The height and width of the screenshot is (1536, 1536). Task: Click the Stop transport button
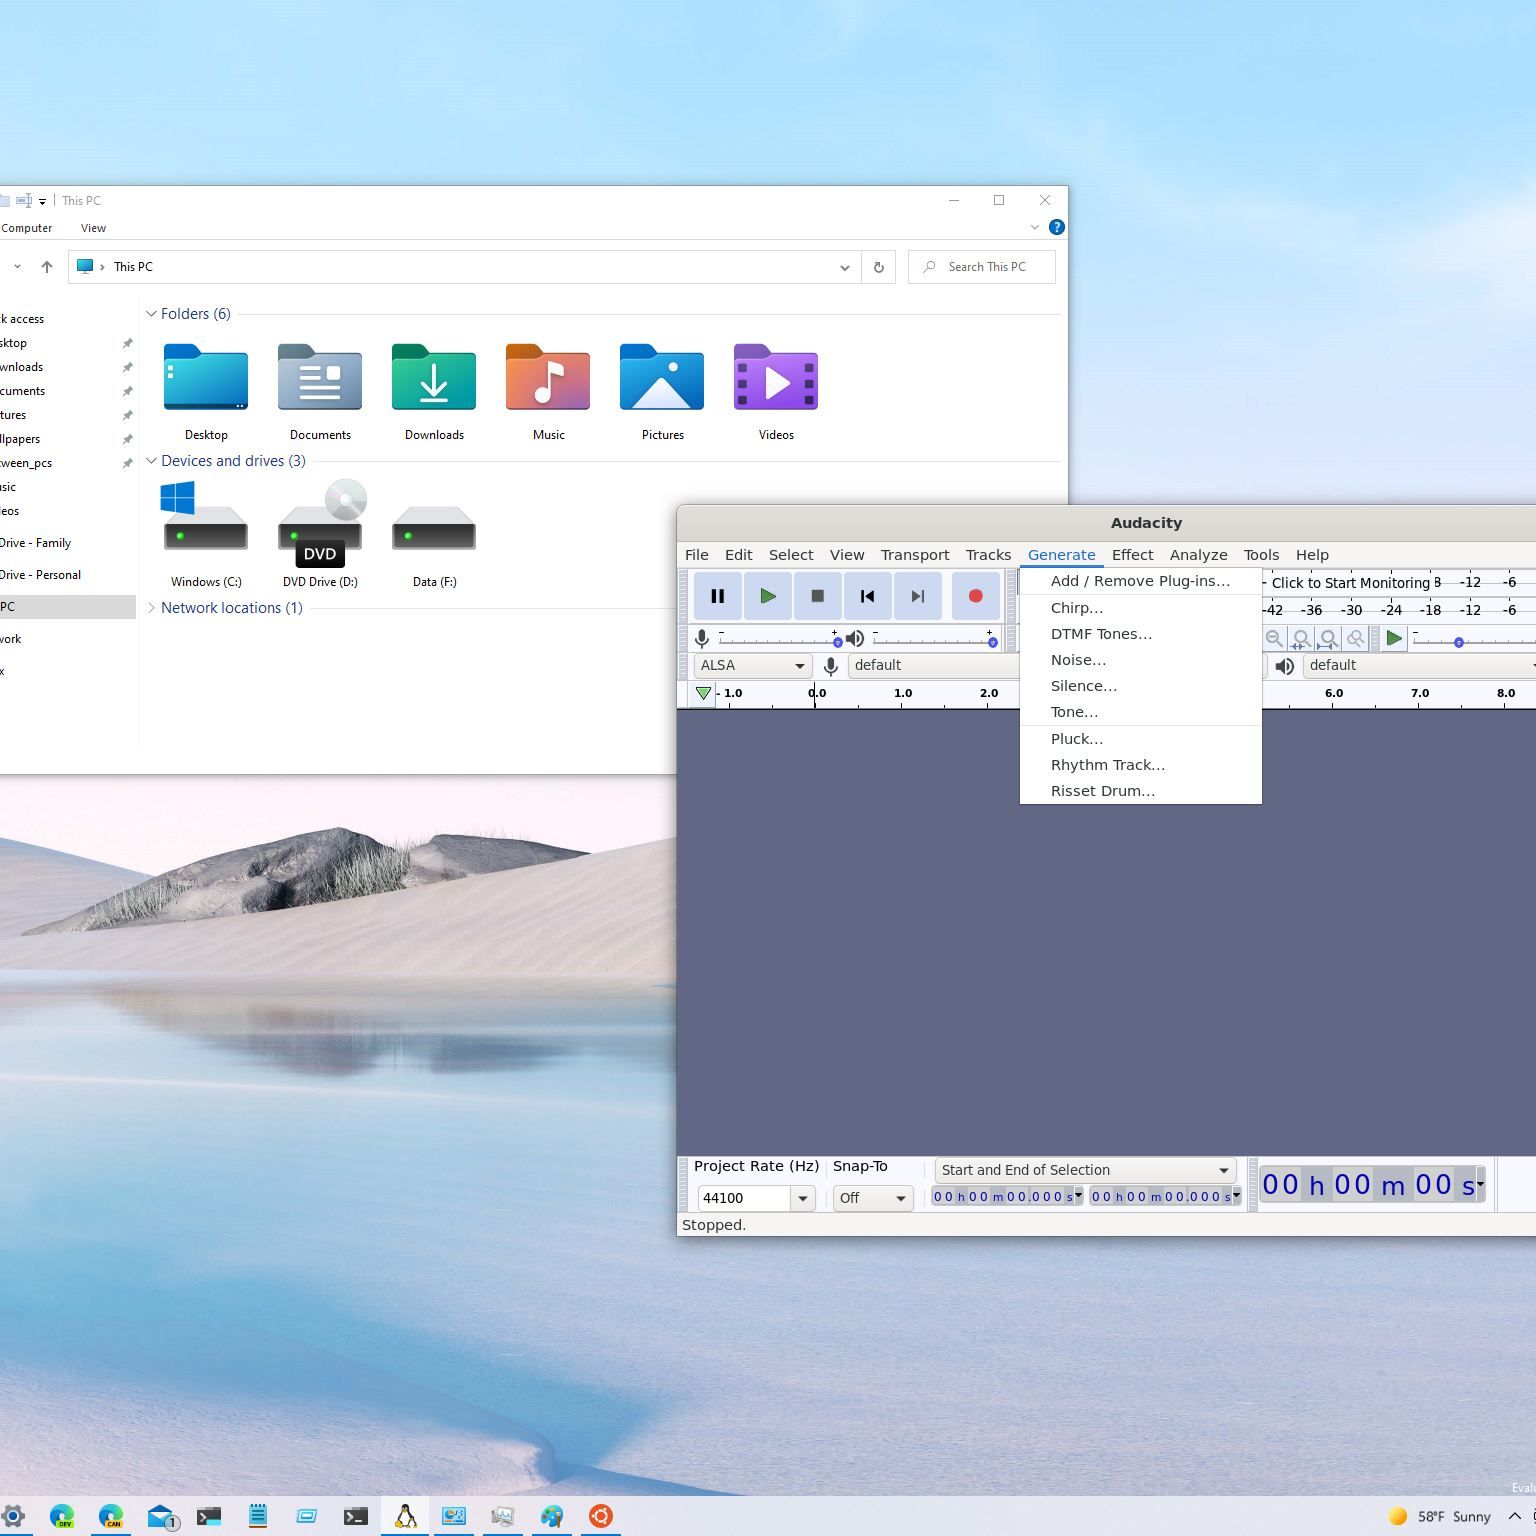tap(817, 596)
